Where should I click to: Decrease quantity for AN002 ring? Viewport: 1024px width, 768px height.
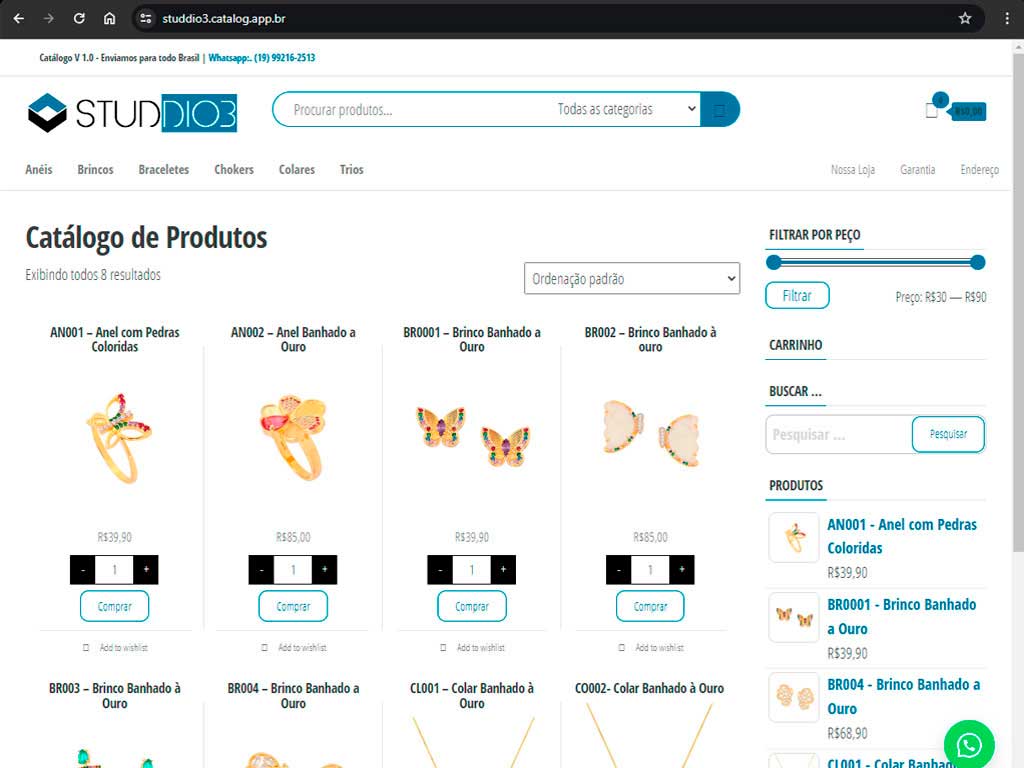pyautogui.click(x=261, y=569)
